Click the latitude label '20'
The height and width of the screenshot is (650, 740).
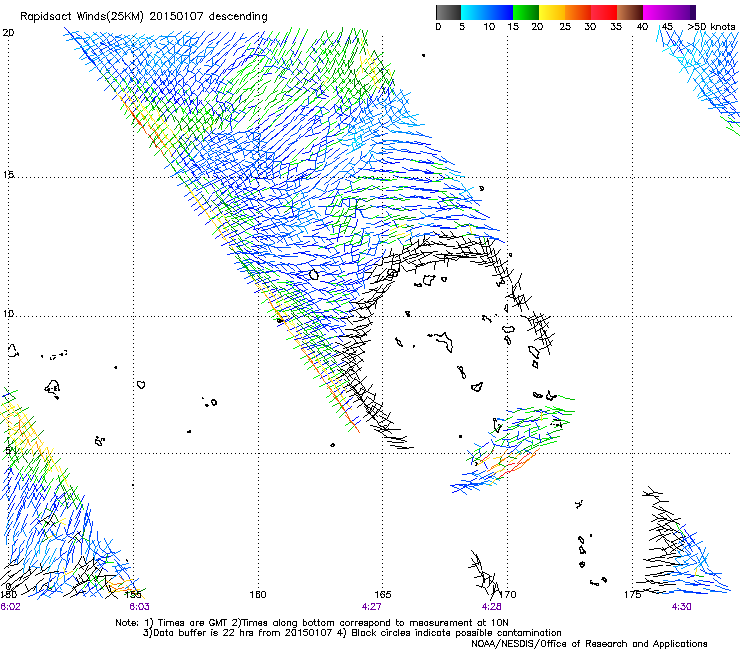click(8, 33)
